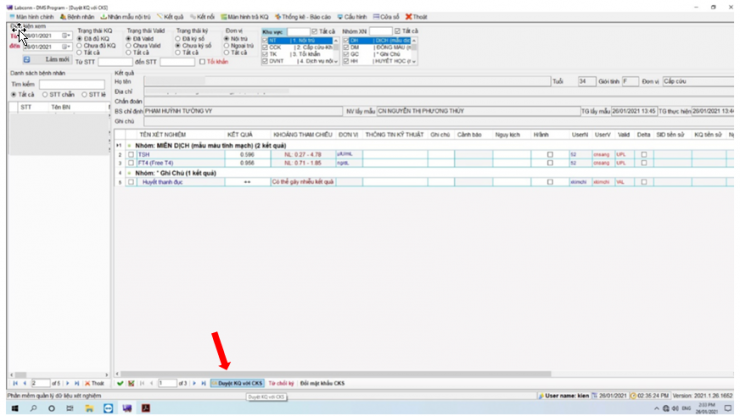
Task: Open the start date dropdown calendar
Action: point(67,36)
